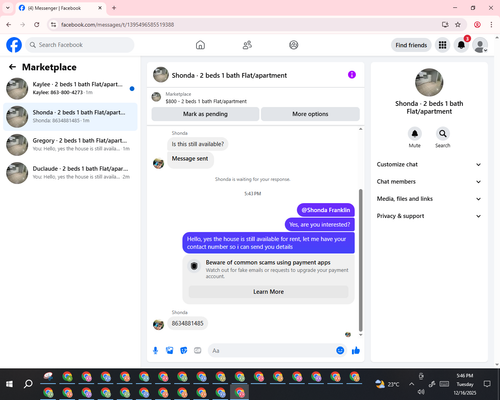Mute the Shonda conversation

(415, 134)
